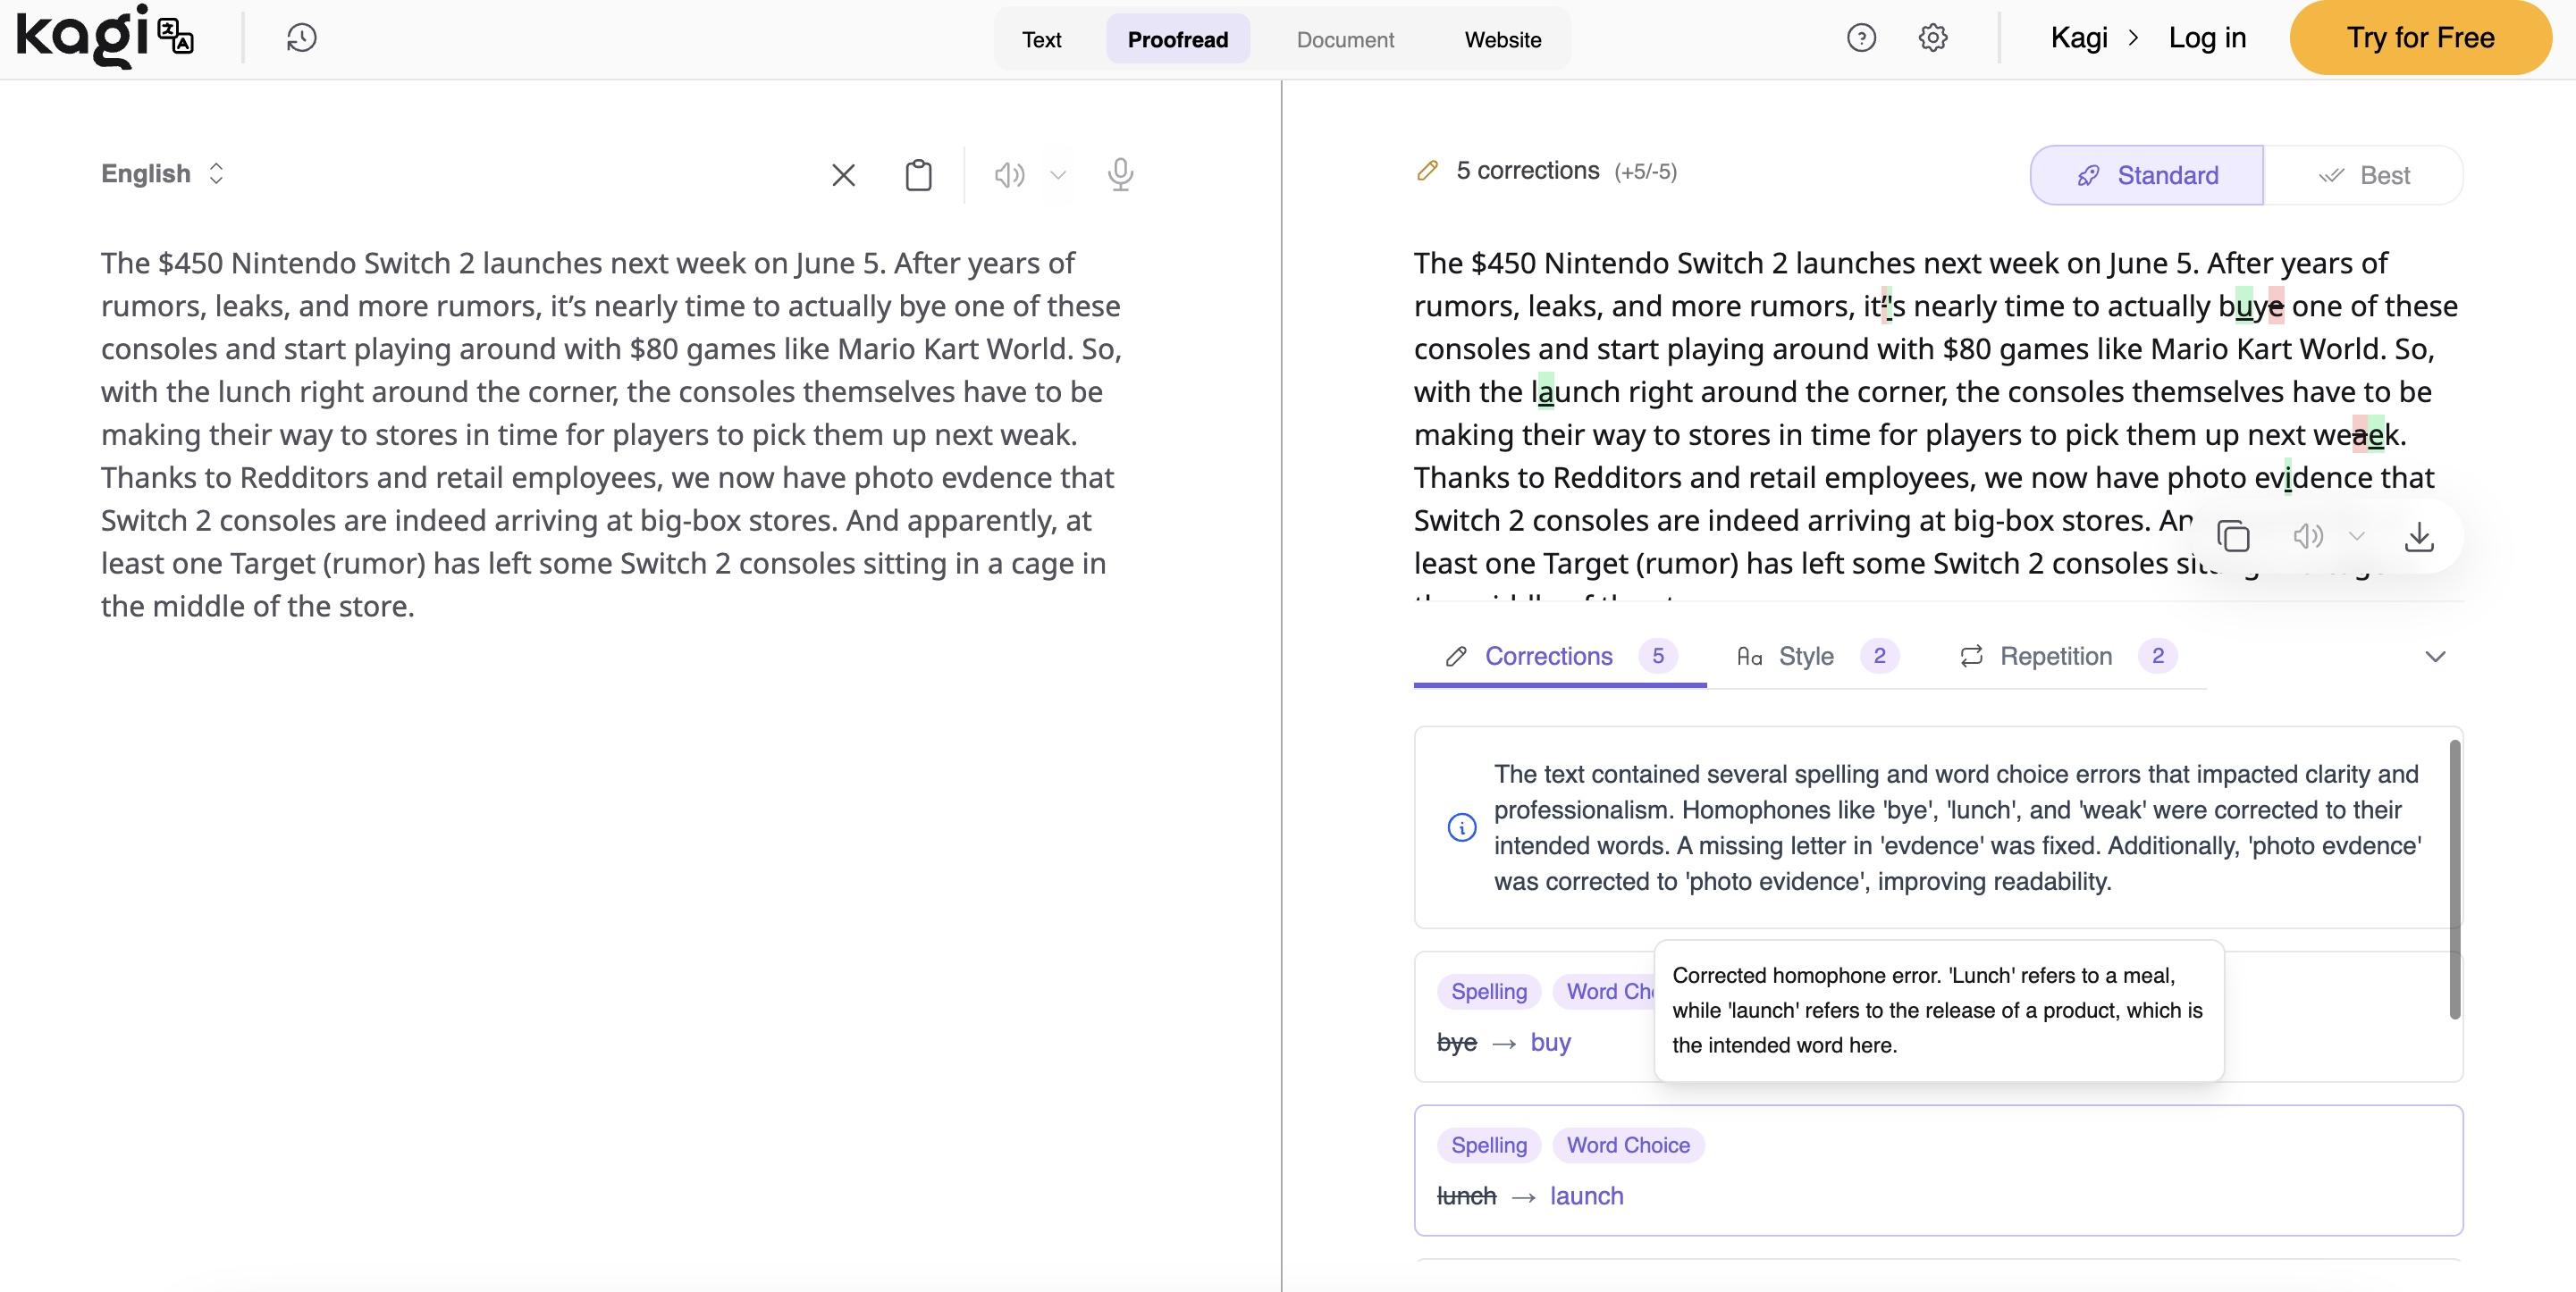Click the Corrections count badge 5

pyautogui.click(x=1657, y=656)
